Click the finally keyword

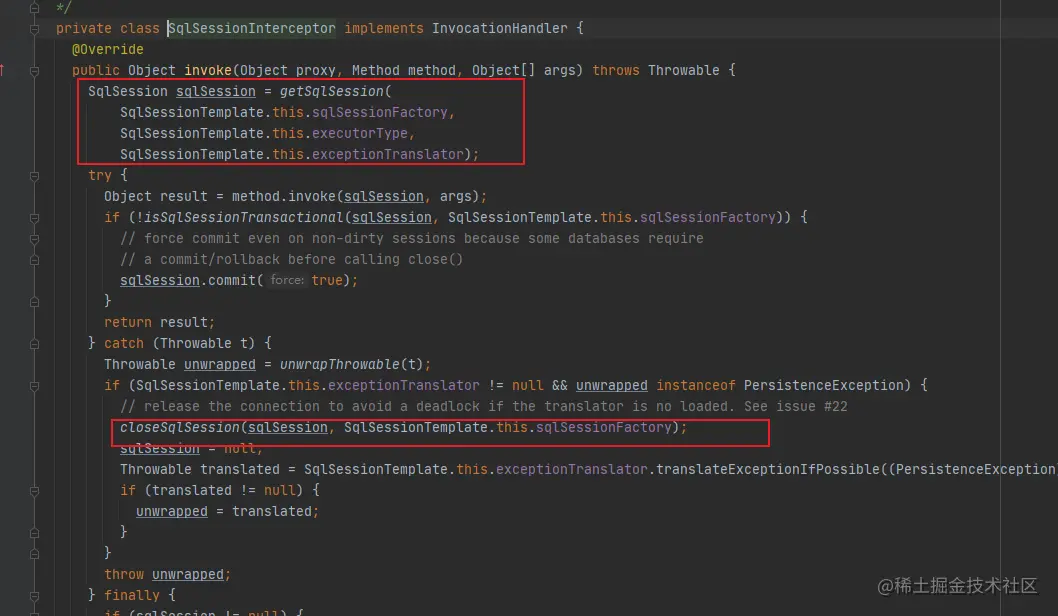tap(132, 595)
